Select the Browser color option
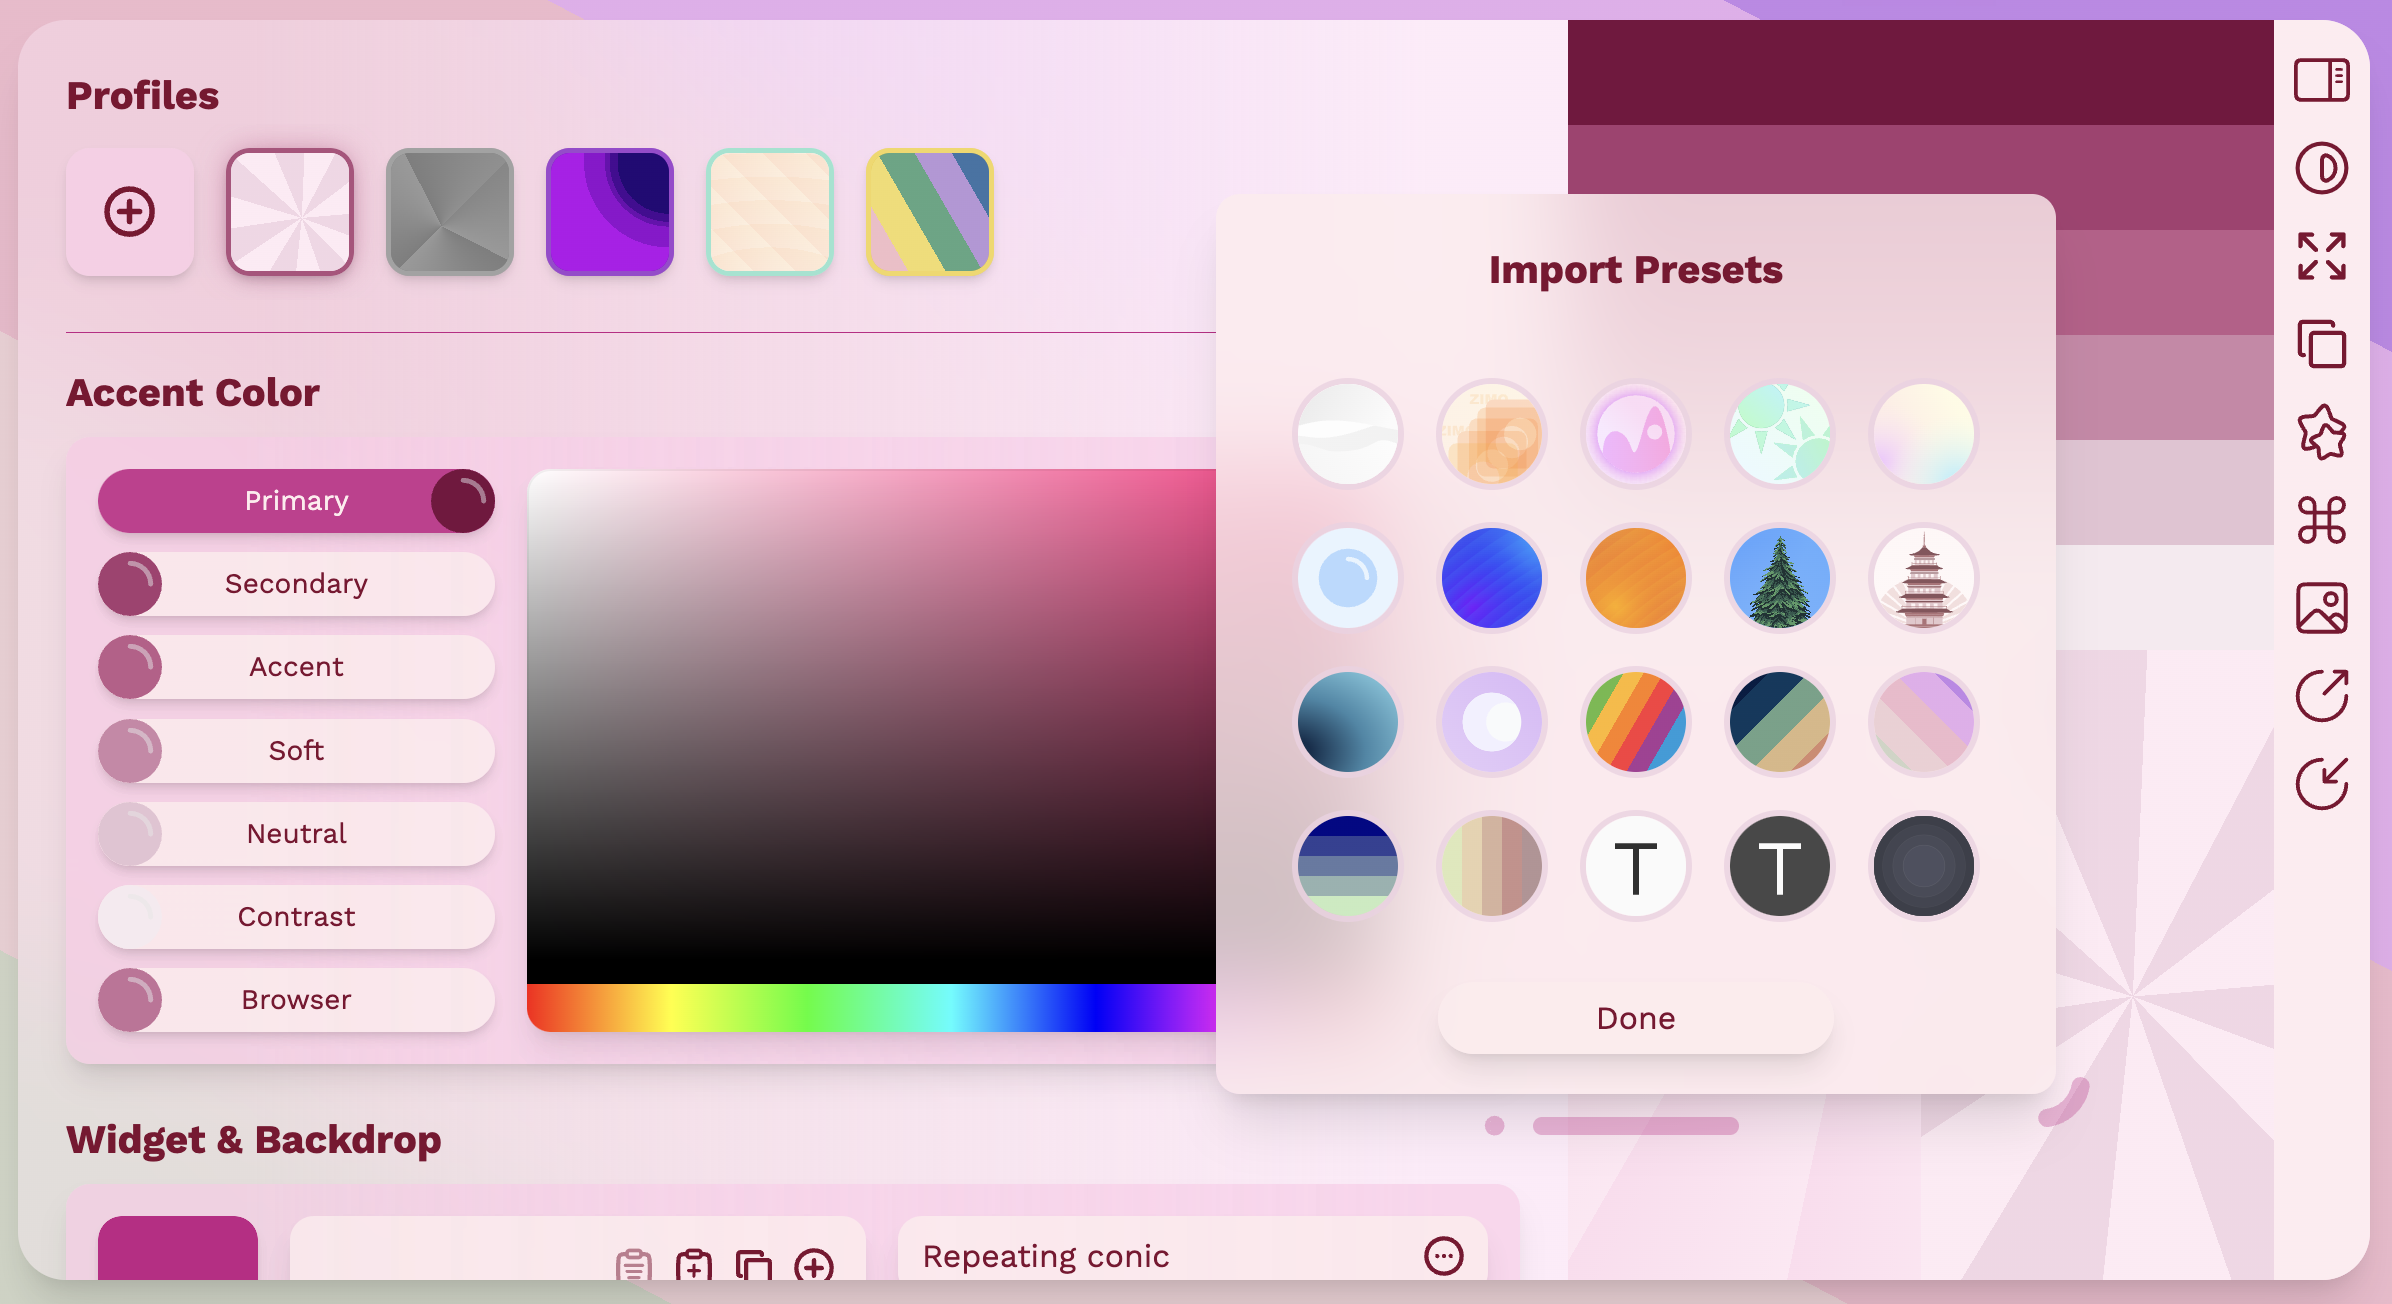 [x=296, y=1000]
